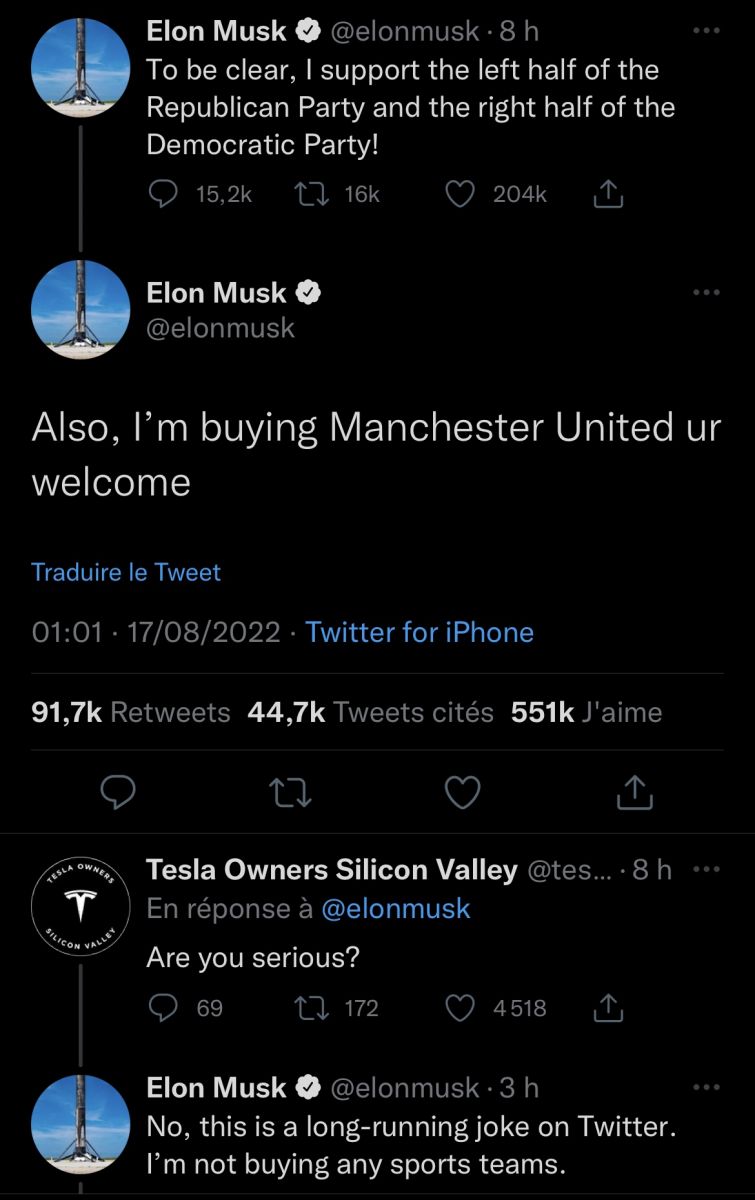Open more options for Tesla Owners reply

point(706,870)
